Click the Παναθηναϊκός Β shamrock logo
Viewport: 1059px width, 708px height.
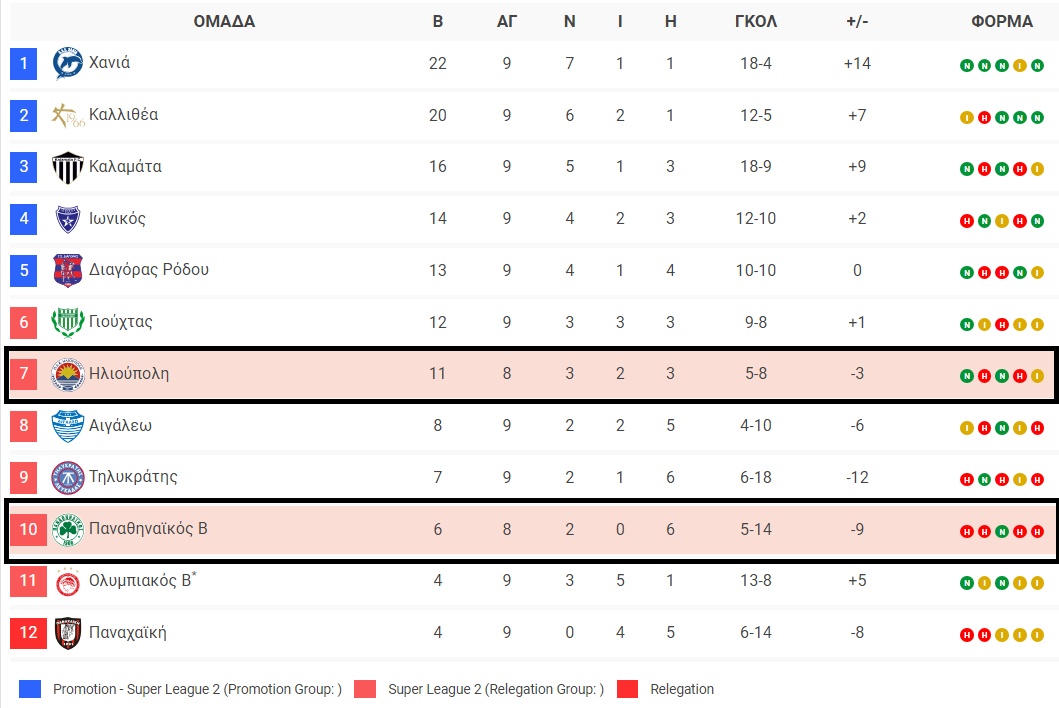pos(68,529)
